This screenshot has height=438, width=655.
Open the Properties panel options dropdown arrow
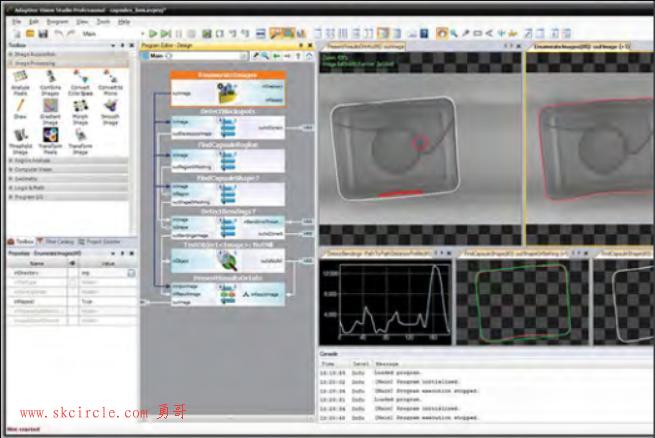pyautogui.click(x=113, y=253)
